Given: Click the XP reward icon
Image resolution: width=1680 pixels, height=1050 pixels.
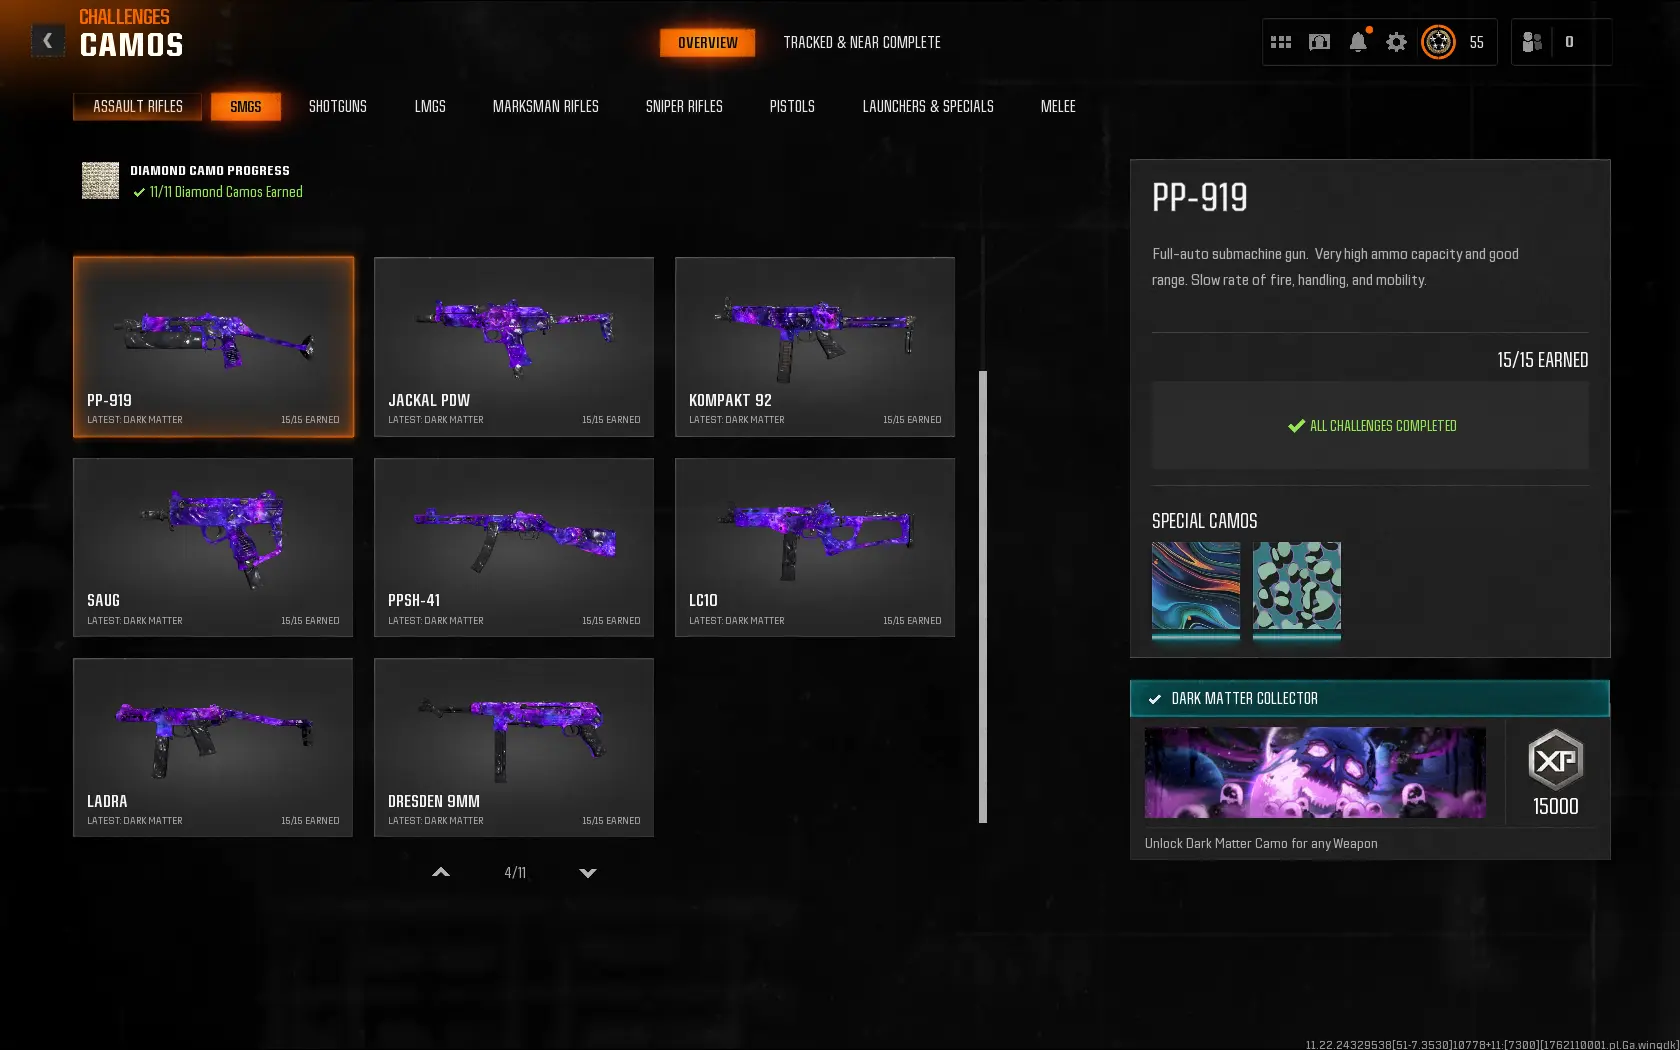Looking at the screenshot, I should point(1556,760).
